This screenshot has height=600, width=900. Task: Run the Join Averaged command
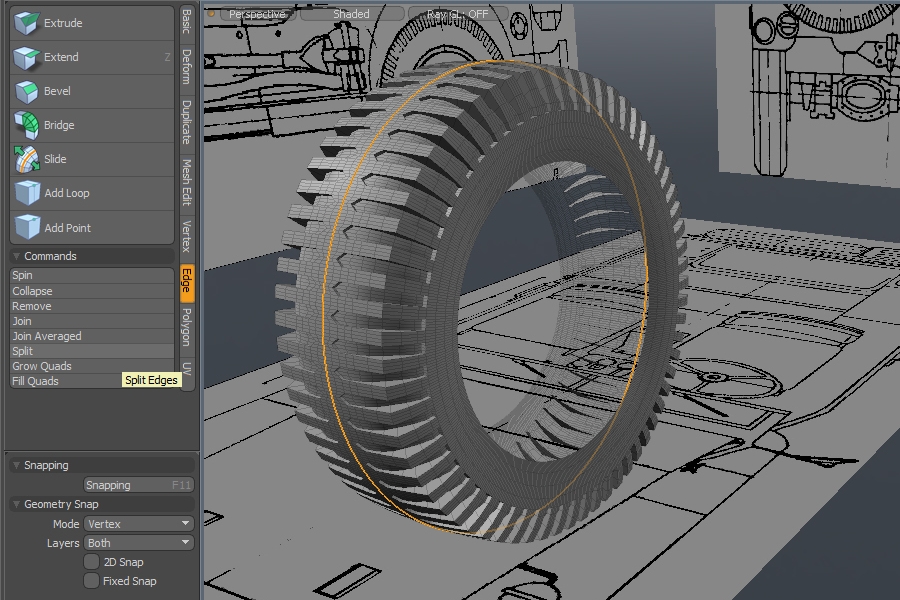point(92,336)
